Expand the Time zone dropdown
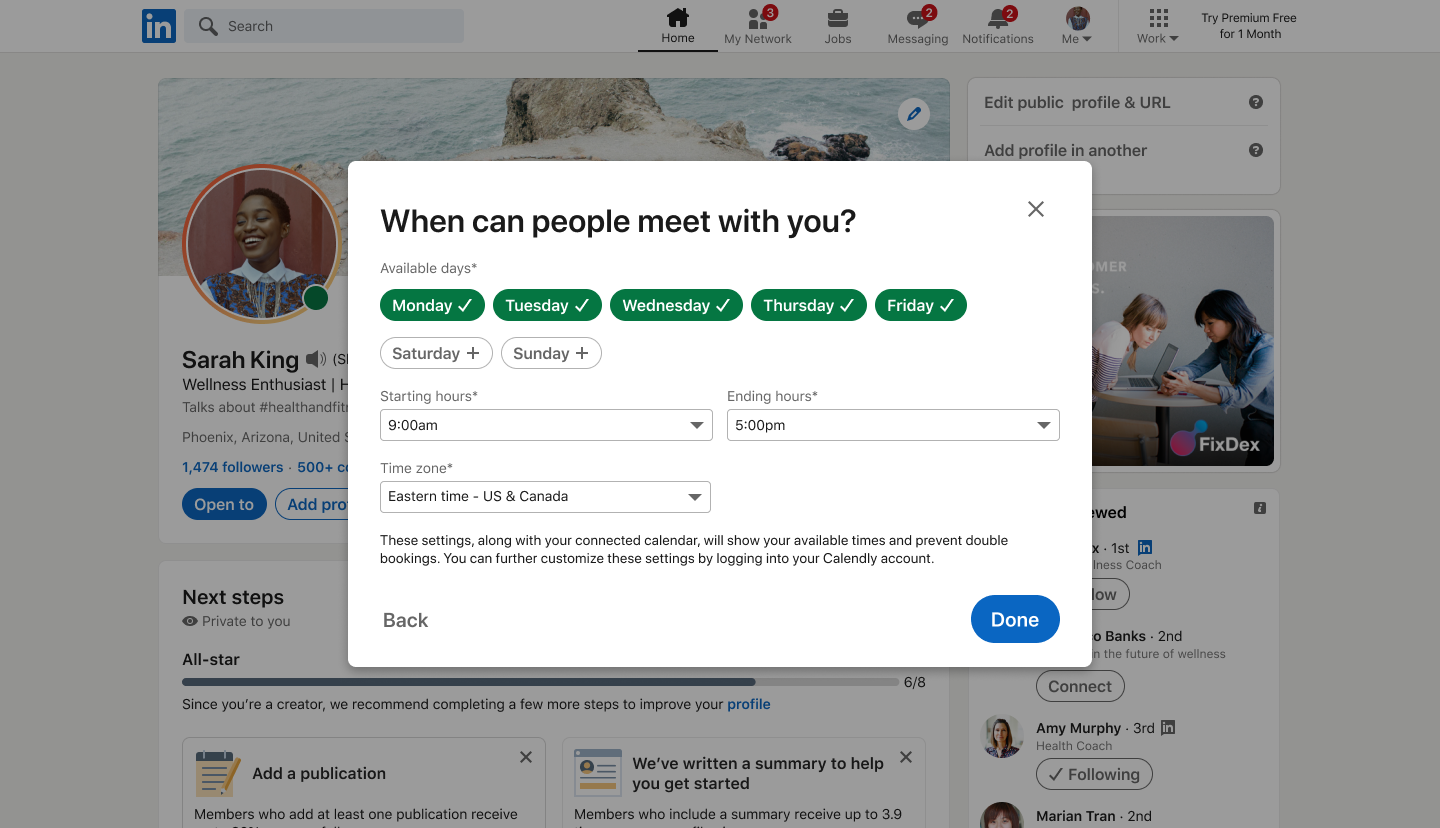 pyautogui.click(x=545, y=497)
